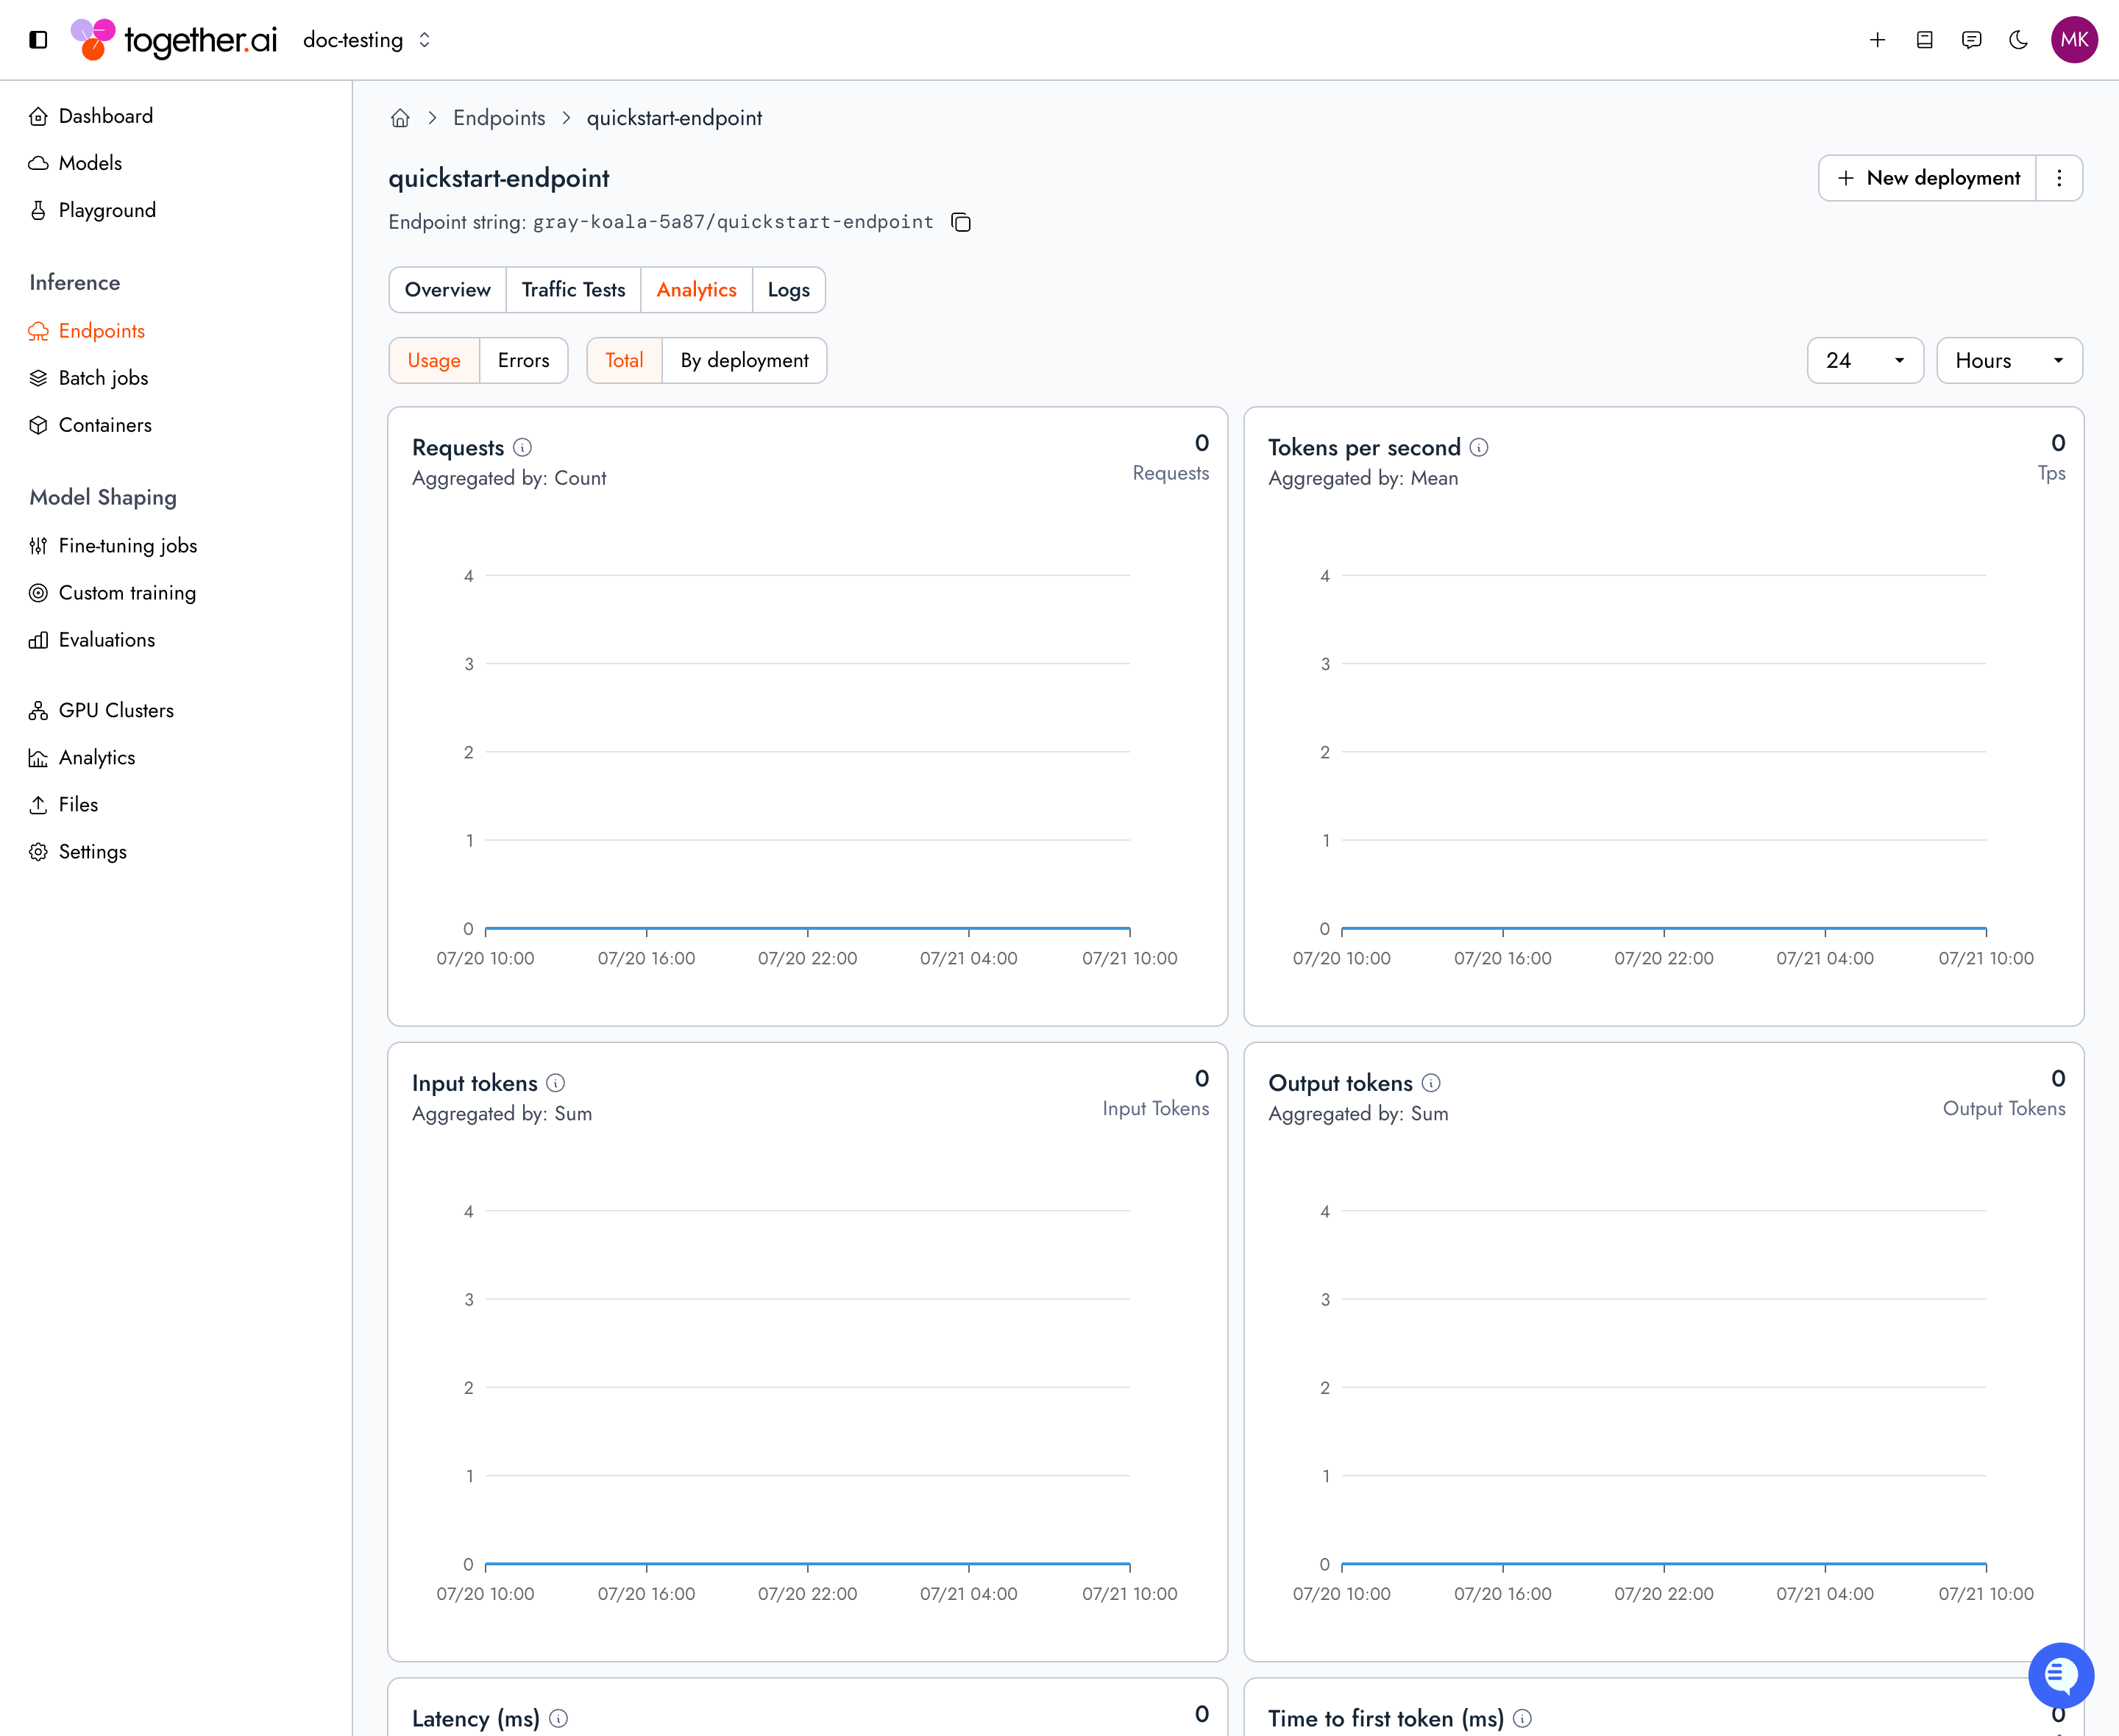The image size is (2119, 1736).
Task: Open Settings in sidebar
Action: [92, 852]
